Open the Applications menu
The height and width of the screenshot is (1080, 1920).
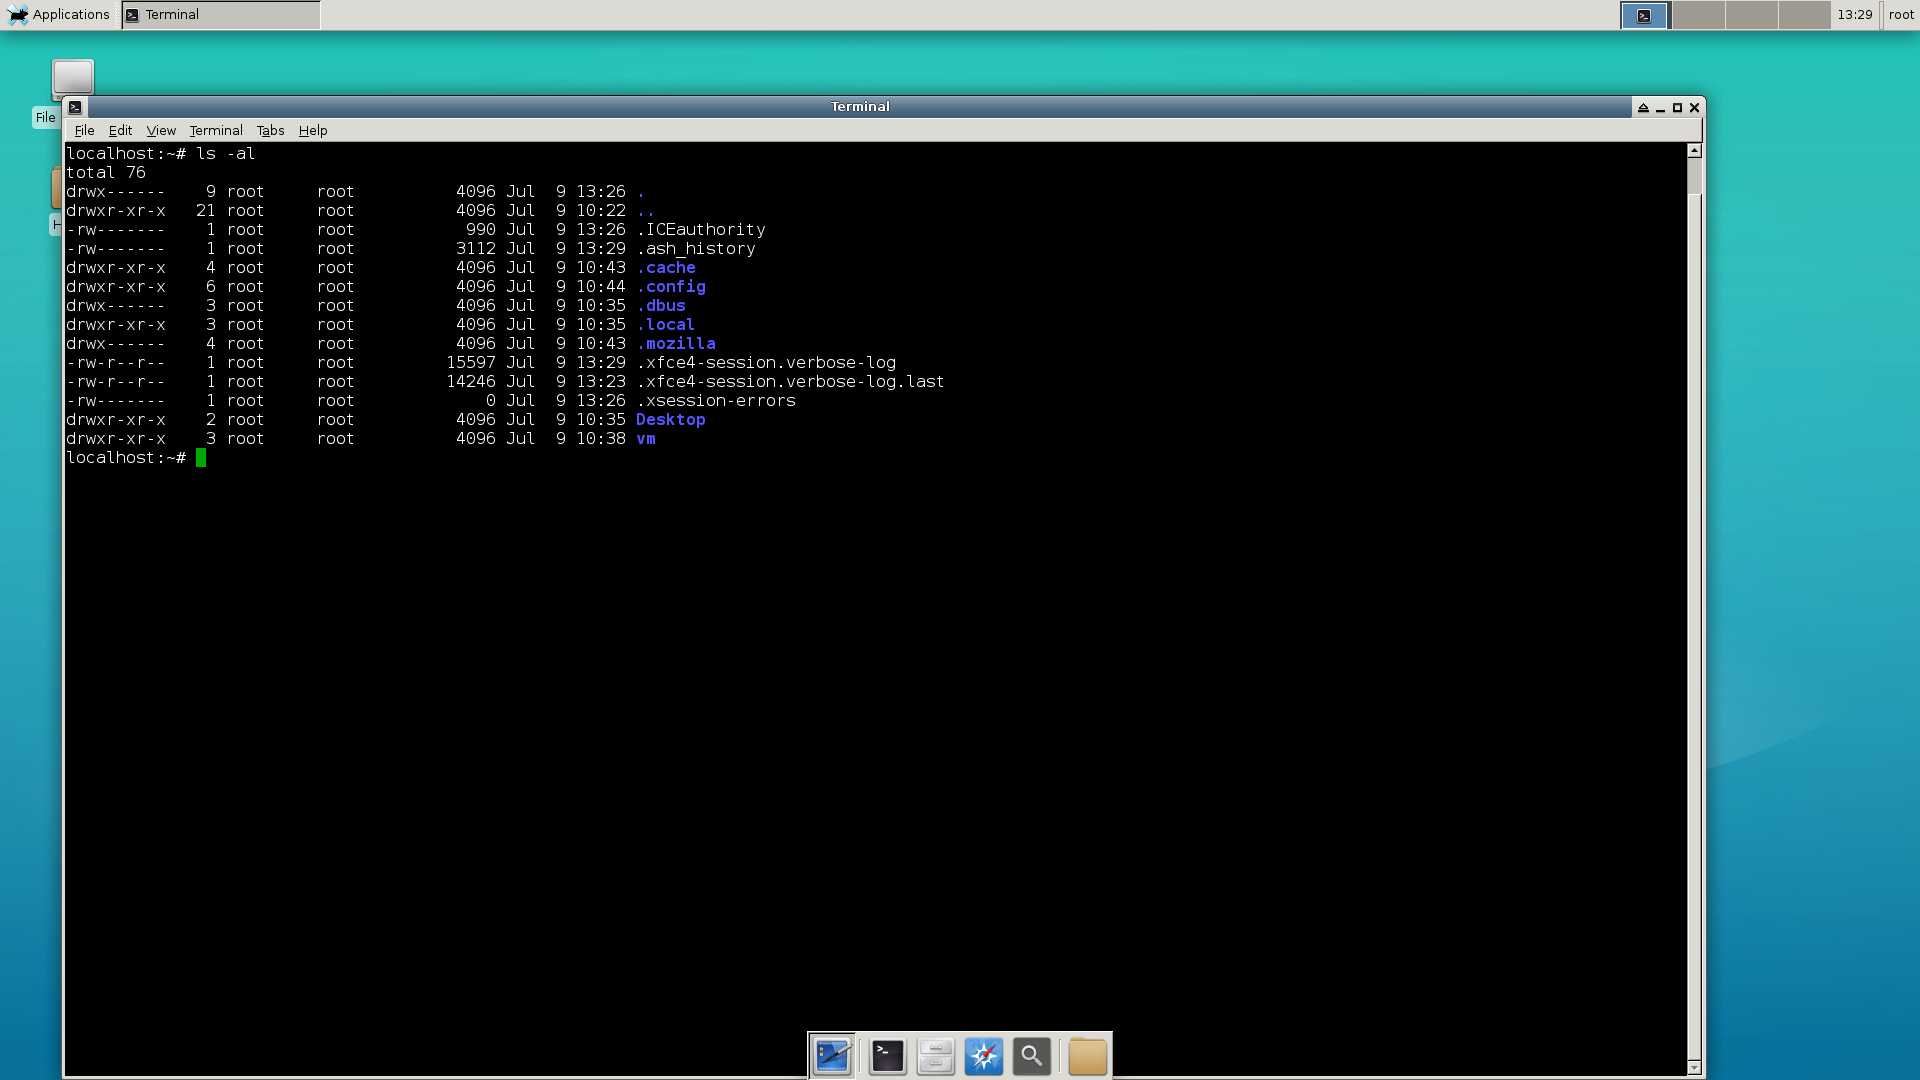coord(59,14)
